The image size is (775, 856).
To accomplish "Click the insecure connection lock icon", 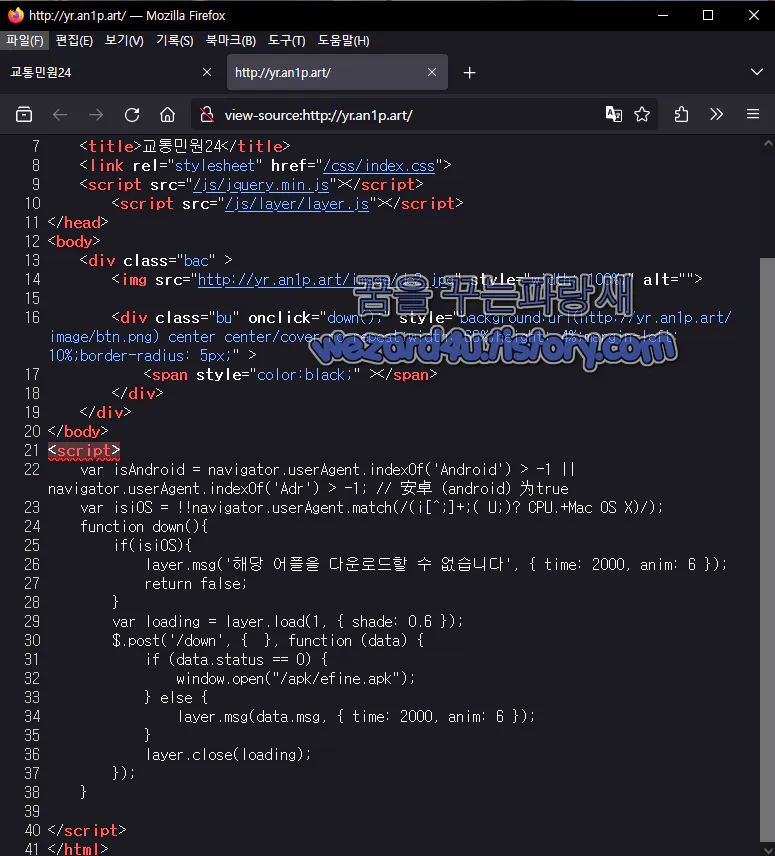I will click(x=207, y=115).
